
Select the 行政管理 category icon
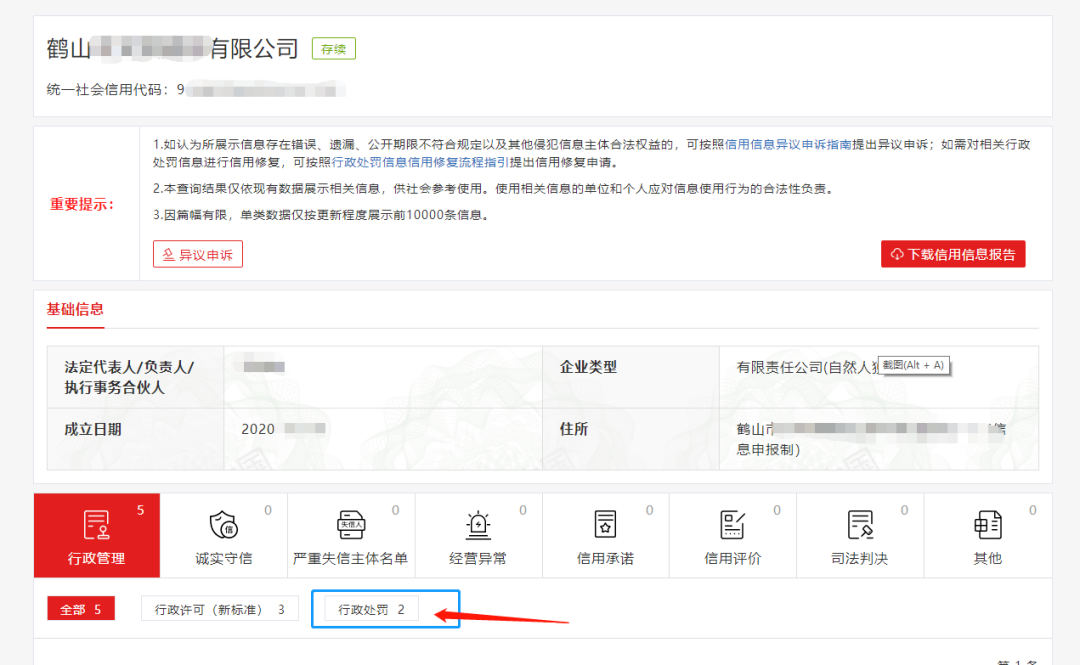(x=96, y=524)
